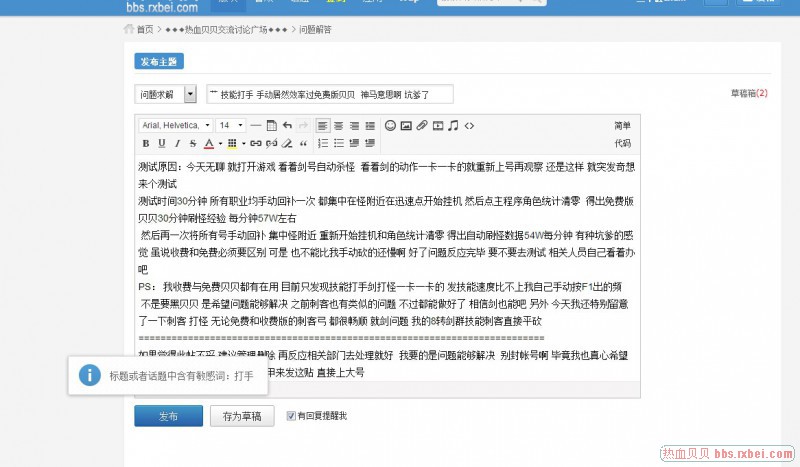Toggle bold text formatting

[146, 143]
